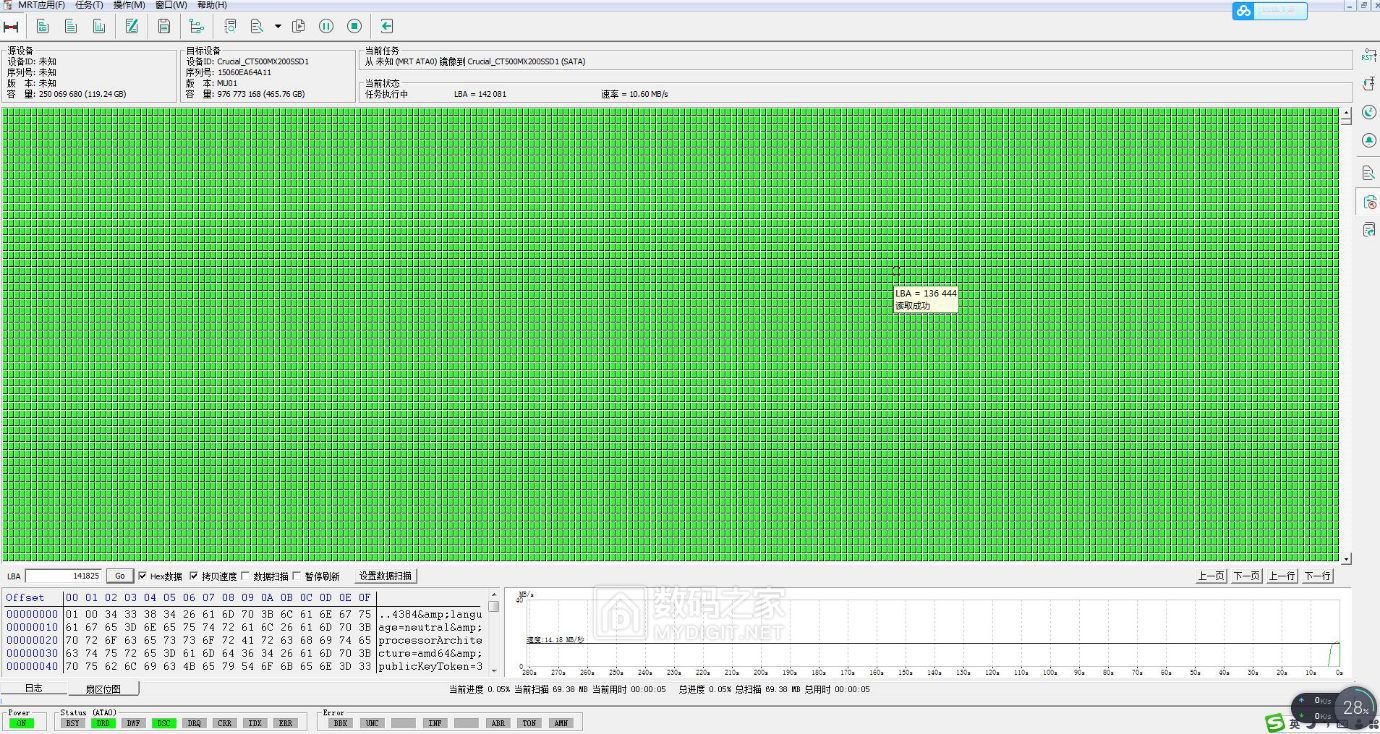1380x734 pixels.
Task: Click the resume/play document toolbar icon
Action: pos(298,26)
